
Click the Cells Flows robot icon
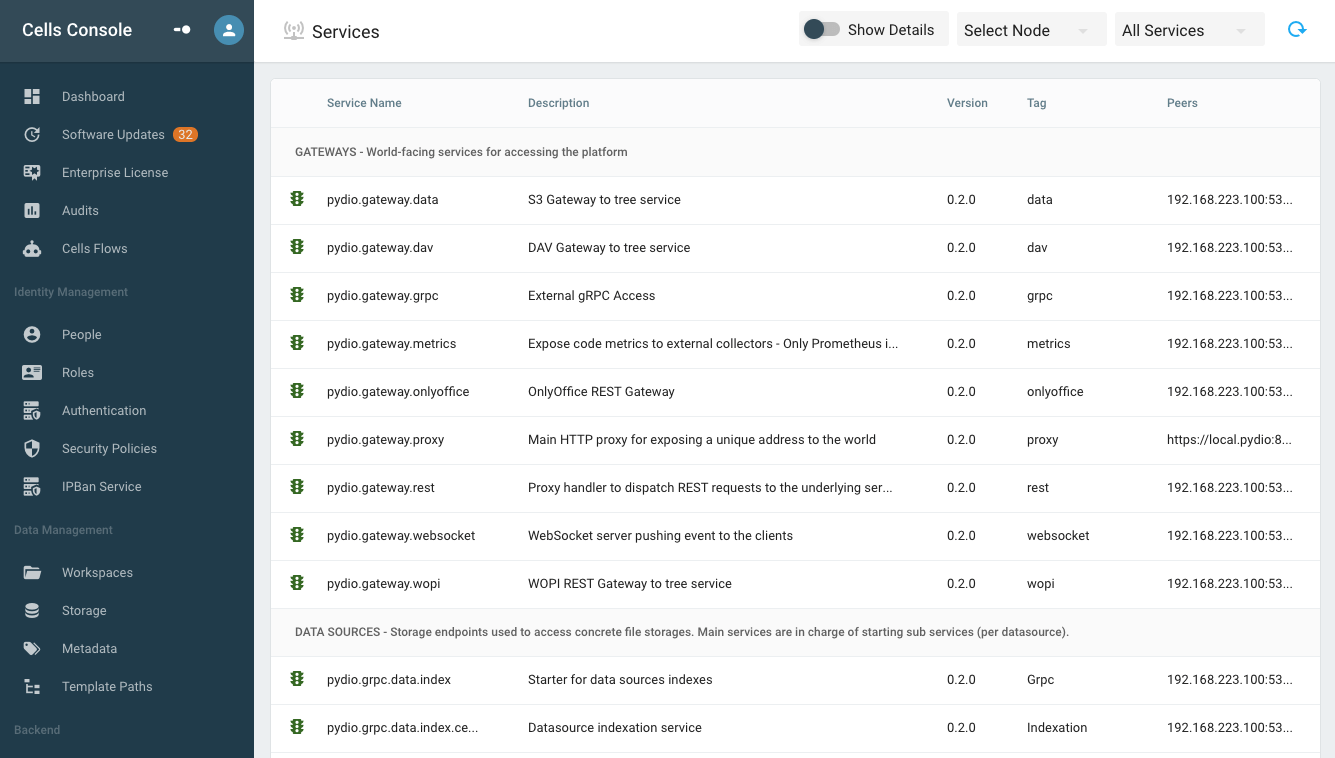32,249
